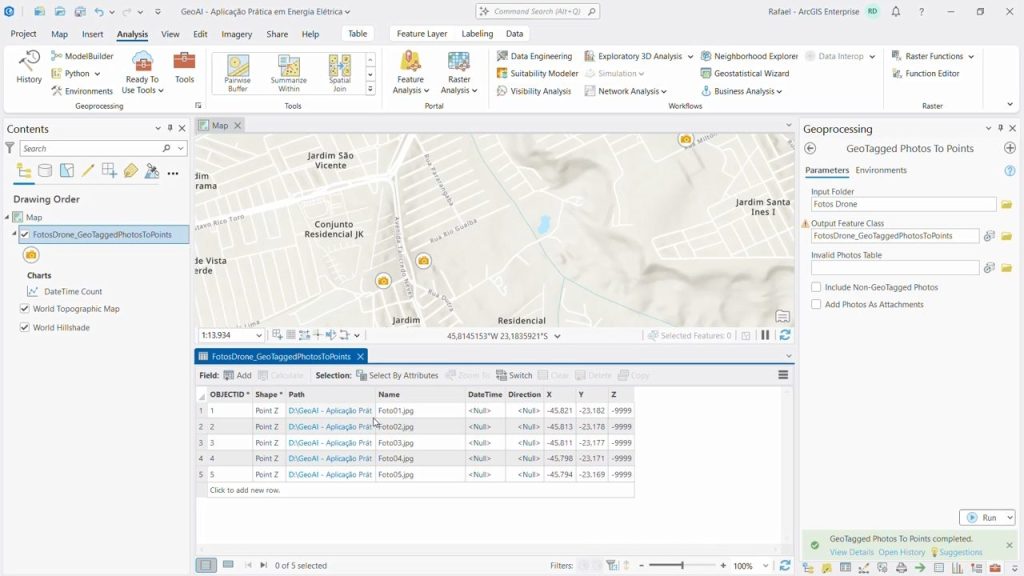
Task: Show selected records view toggle
Action: (x=228, y=565)
